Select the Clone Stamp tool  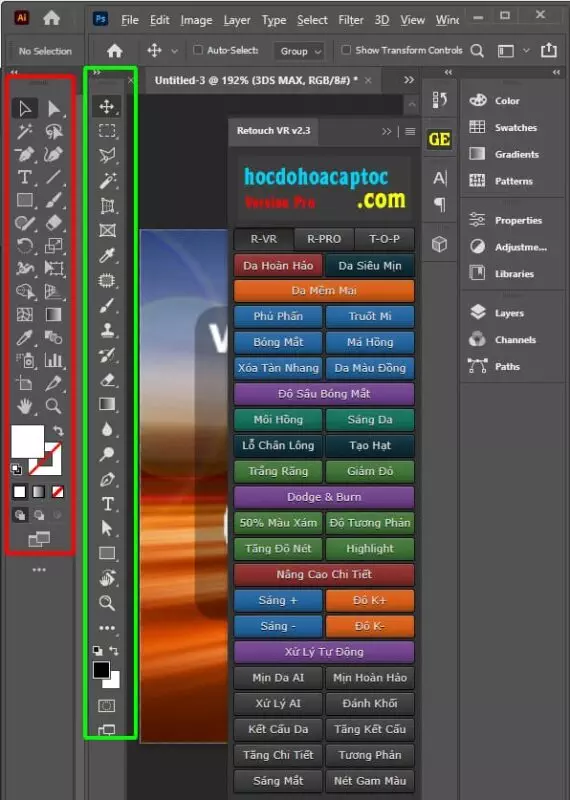pyautogui.click(x=107, y=330)
